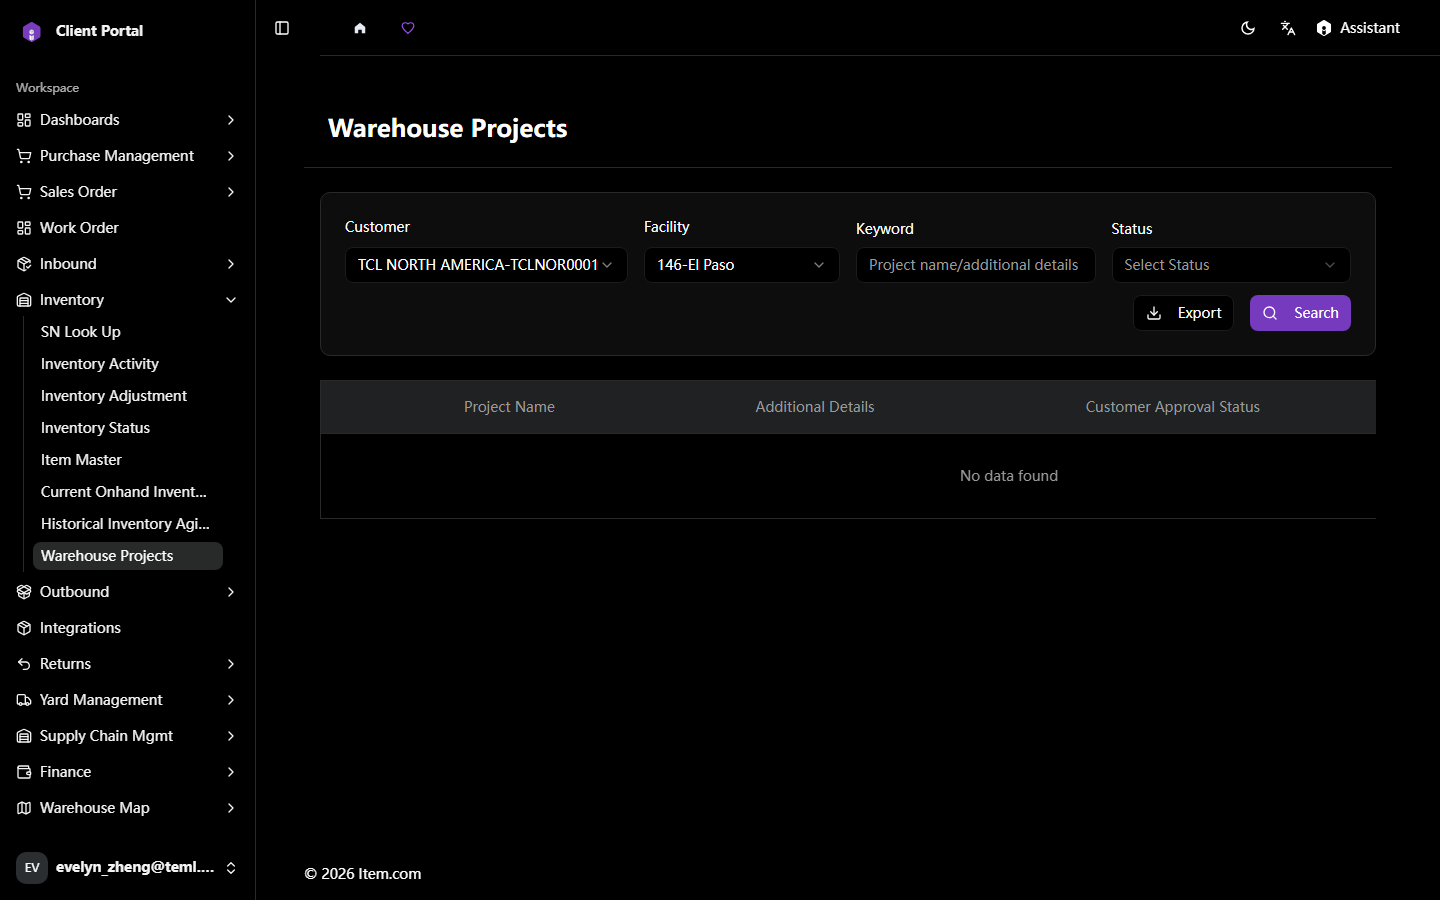The height and width of the screenshot is (900, 1440).
Task: Focus the Keyword input field
Action: pyautogui.click(x=976, y=265)
